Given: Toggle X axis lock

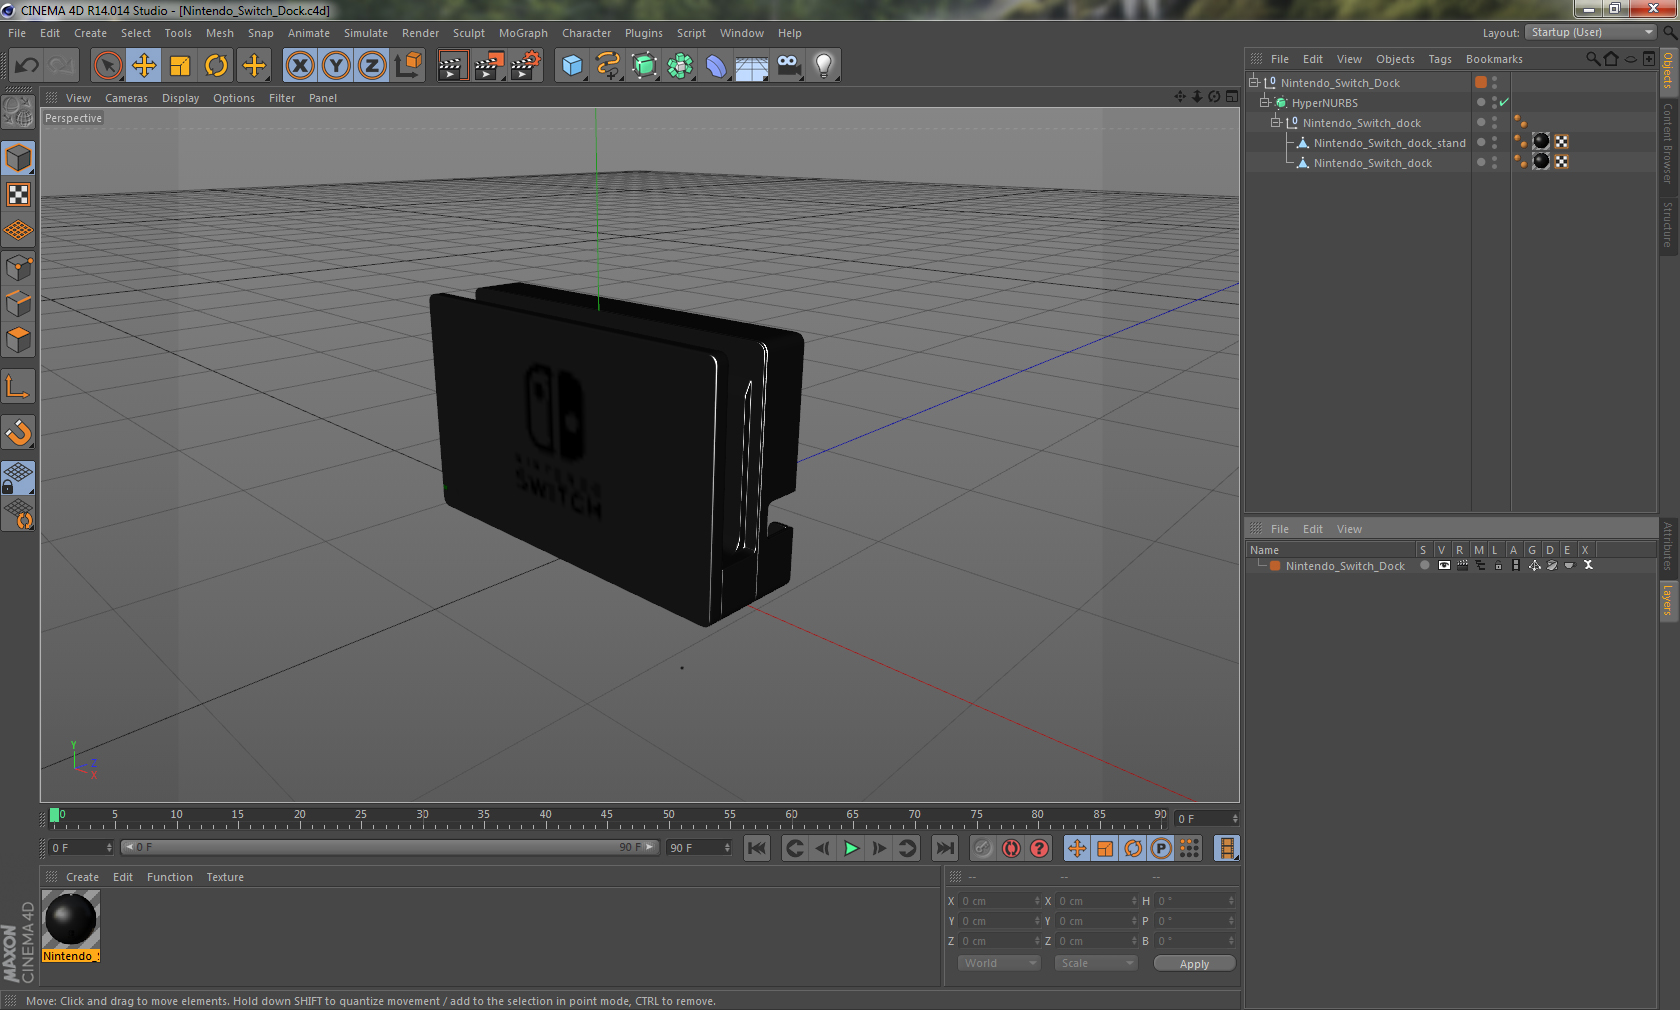Looking at the screenshot, I should [300, 66].
